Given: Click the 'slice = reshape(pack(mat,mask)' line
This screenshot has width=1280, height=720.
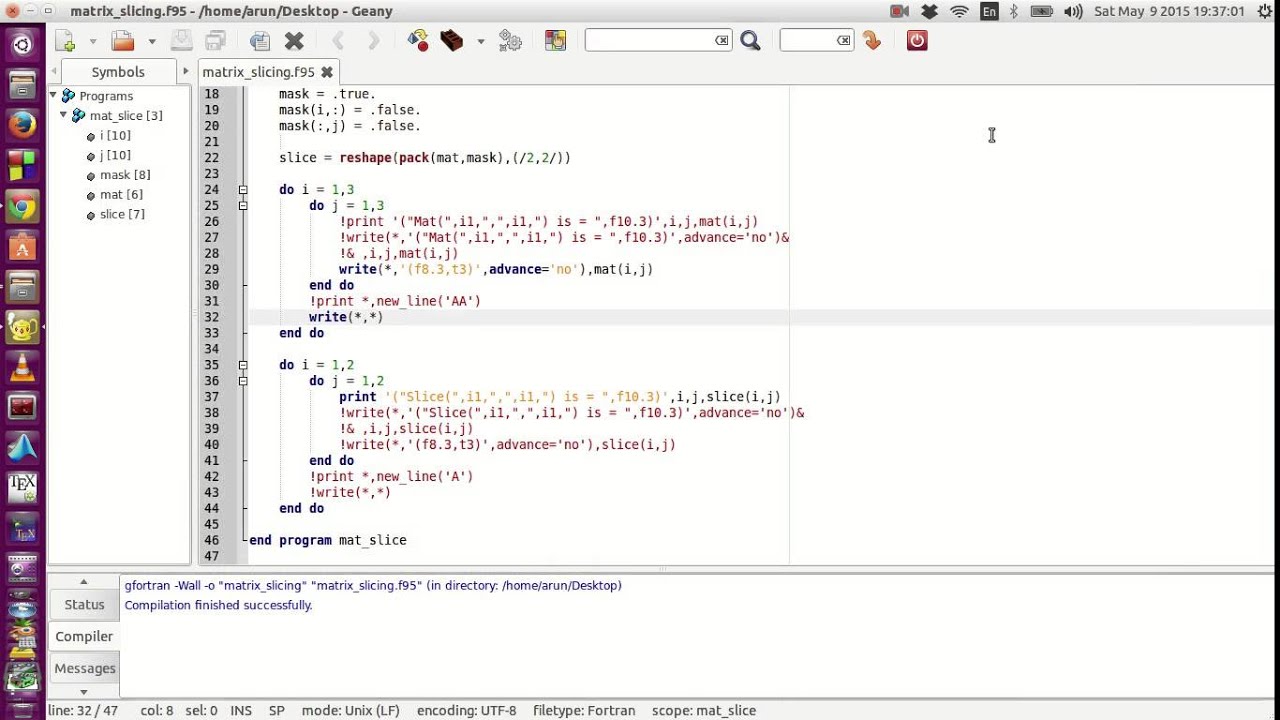Looking at the screenshot, I should [x=425, y=158].
